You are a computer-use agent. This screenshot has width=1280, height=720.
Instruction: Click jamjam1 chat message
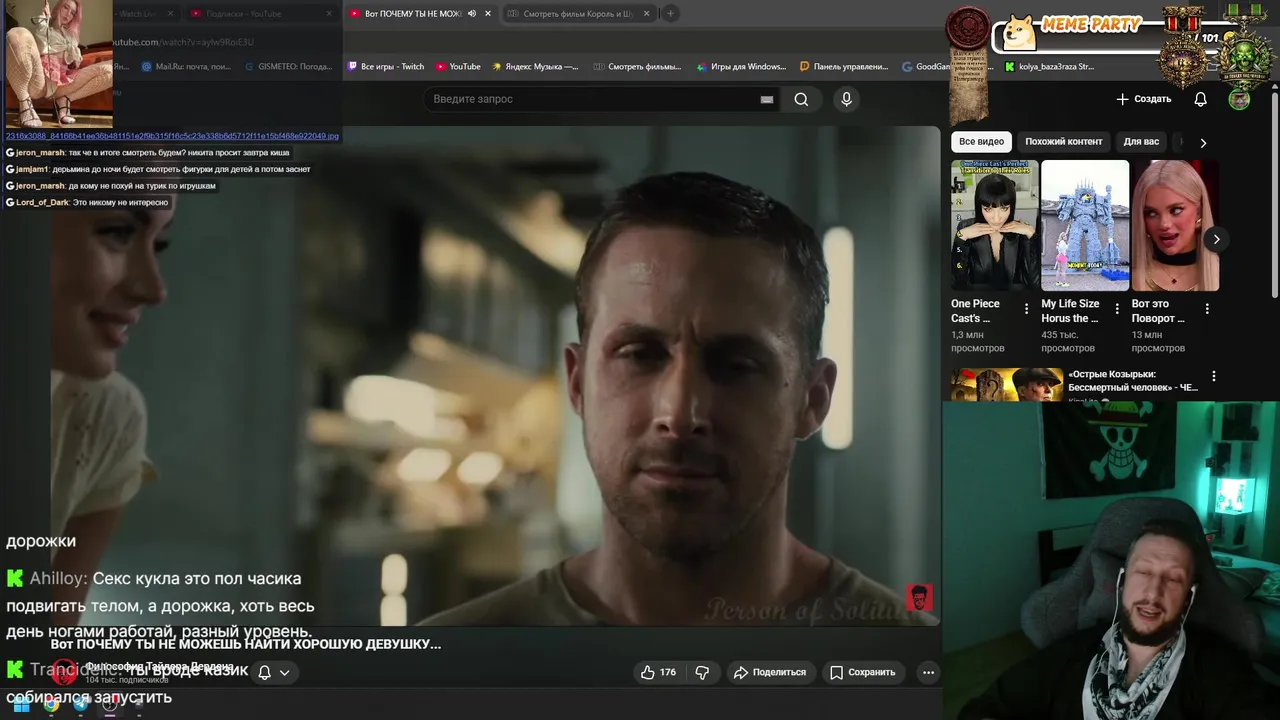[158, 169]
